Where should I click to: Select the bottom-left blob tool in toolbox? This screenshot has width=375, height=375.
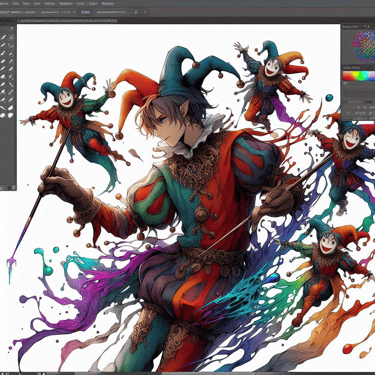(x=3, y=115)
